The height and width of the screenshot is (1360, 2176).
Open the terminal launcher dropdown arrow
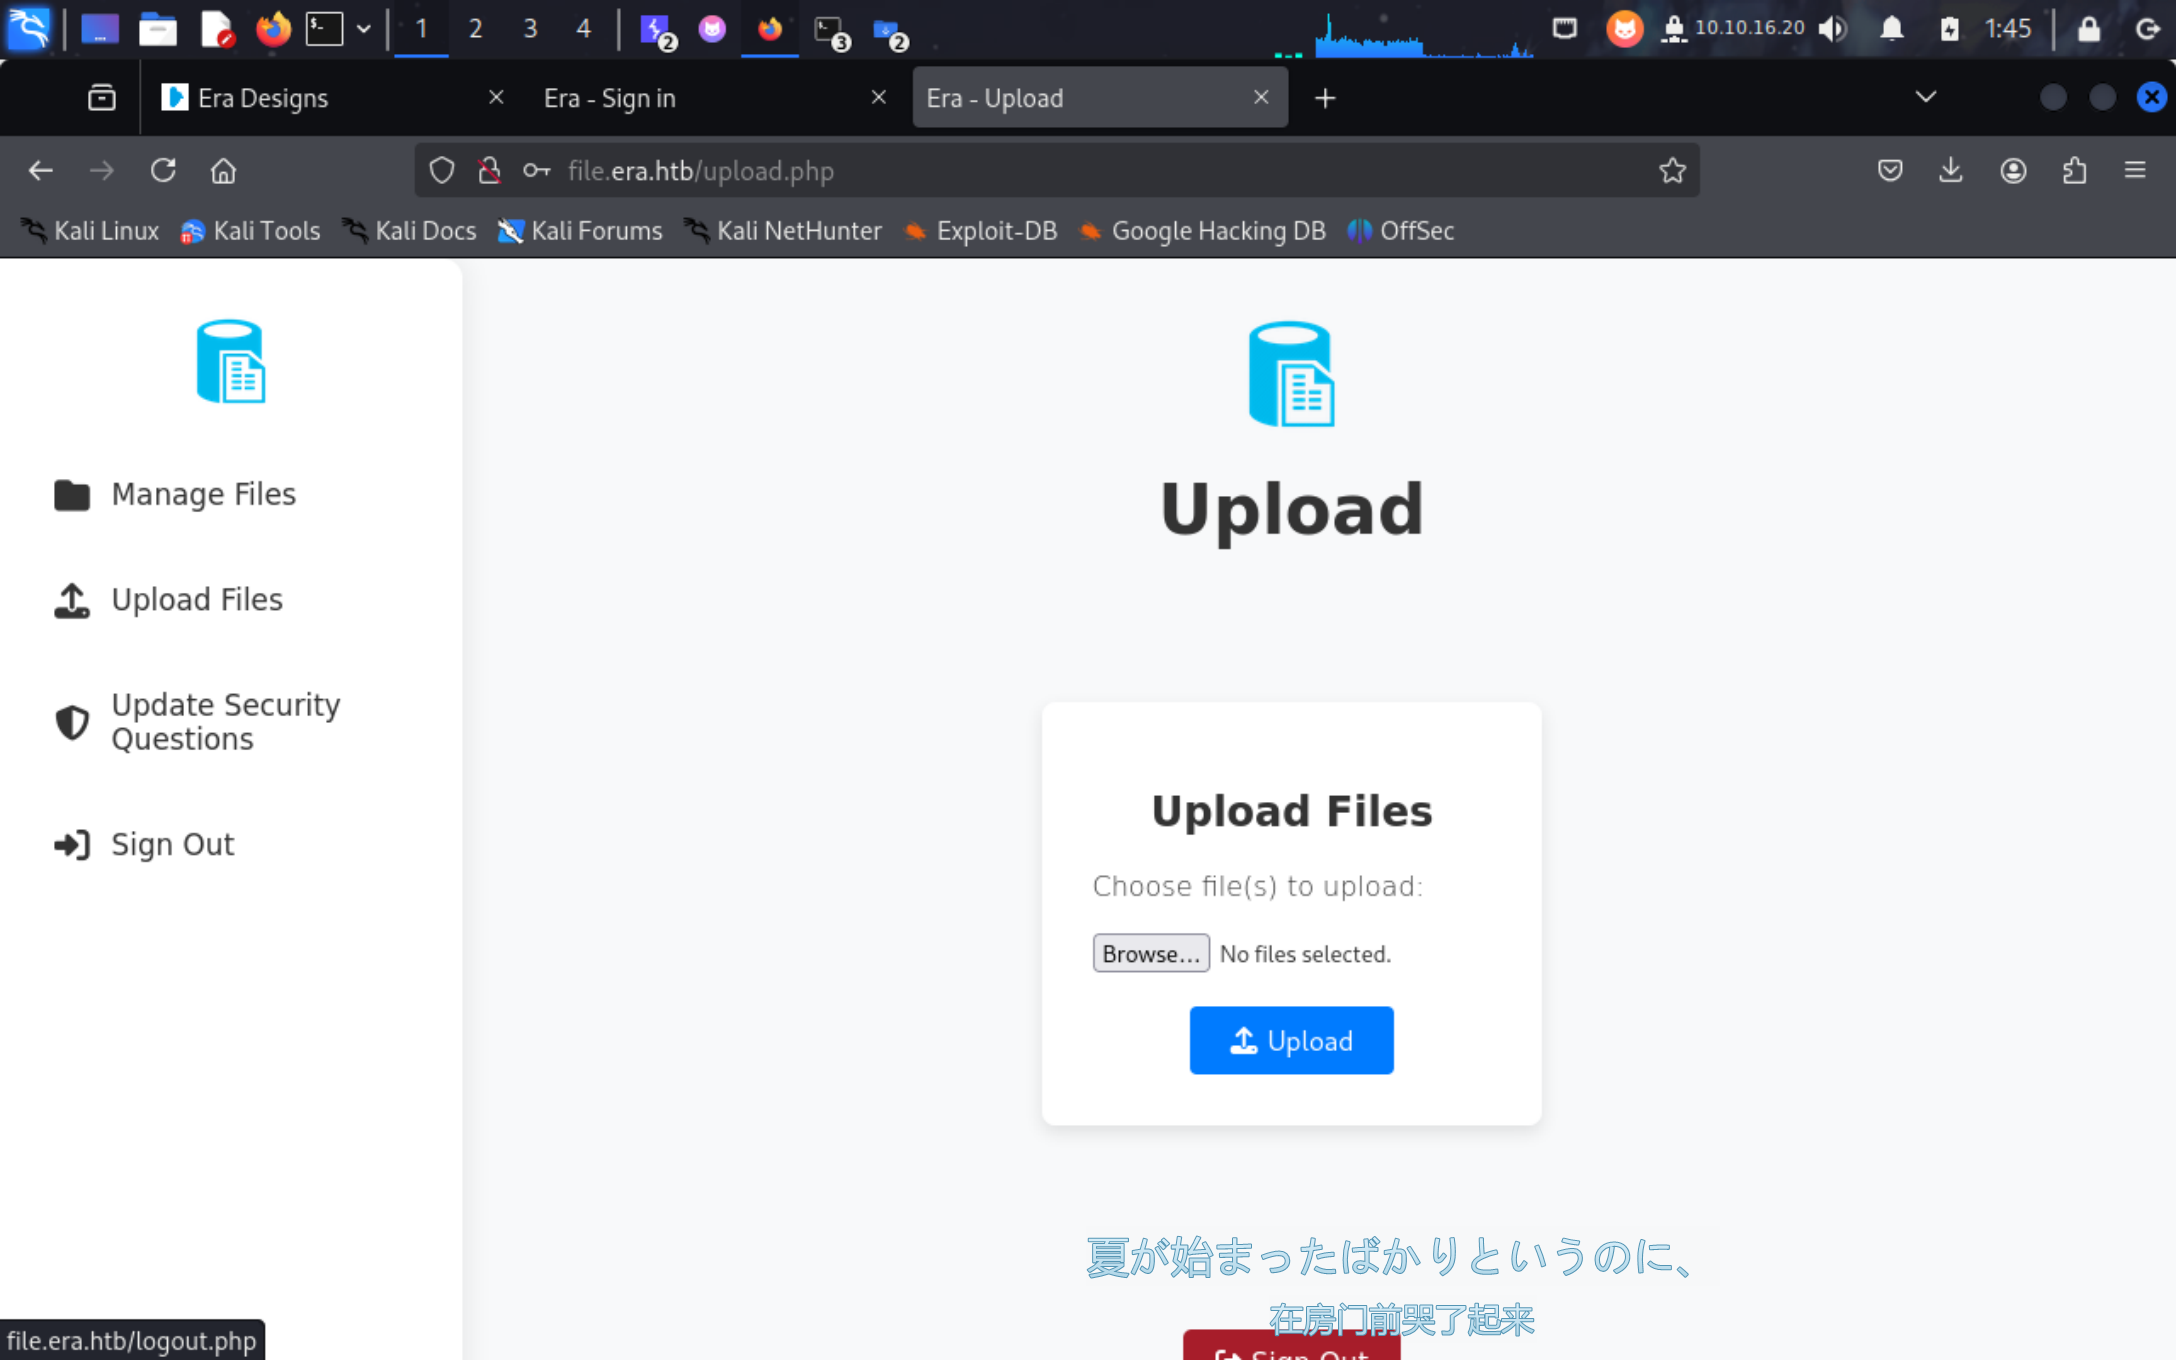click(364, 29)
